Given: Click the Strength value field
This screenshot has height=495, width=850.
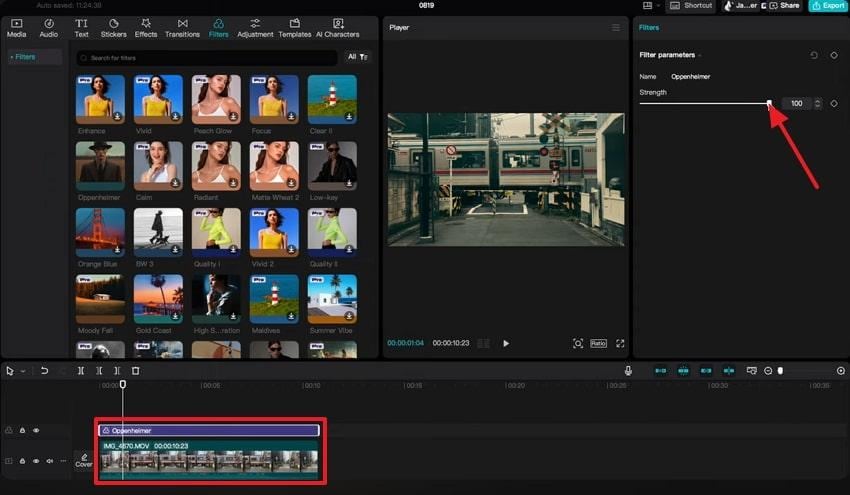Looking at the screenshot, I should coord(797,103).
